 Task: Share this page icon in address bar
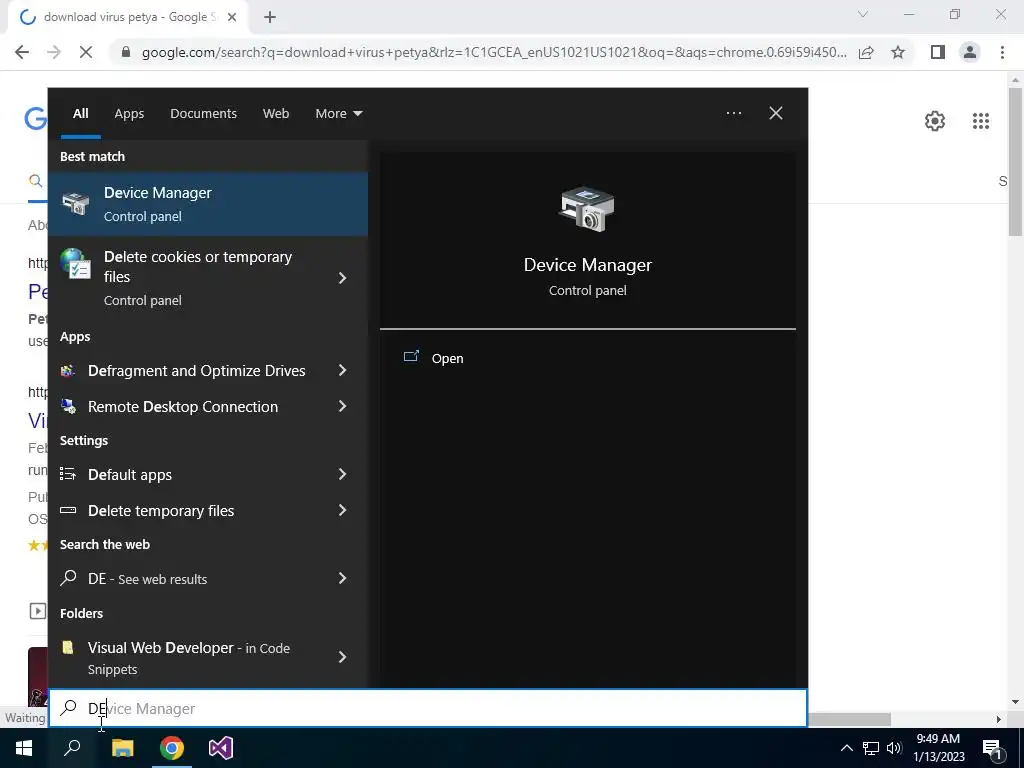pyautogui.click(x=866, y=52)
